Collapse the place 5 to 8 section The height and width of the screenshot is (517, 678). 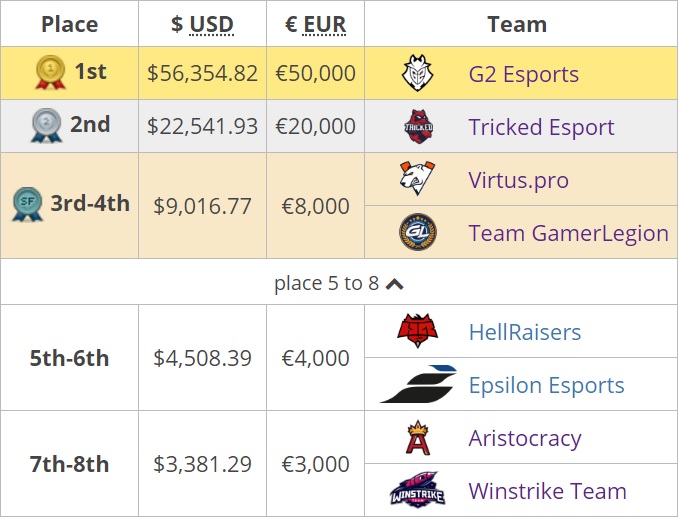click(394, 284)
